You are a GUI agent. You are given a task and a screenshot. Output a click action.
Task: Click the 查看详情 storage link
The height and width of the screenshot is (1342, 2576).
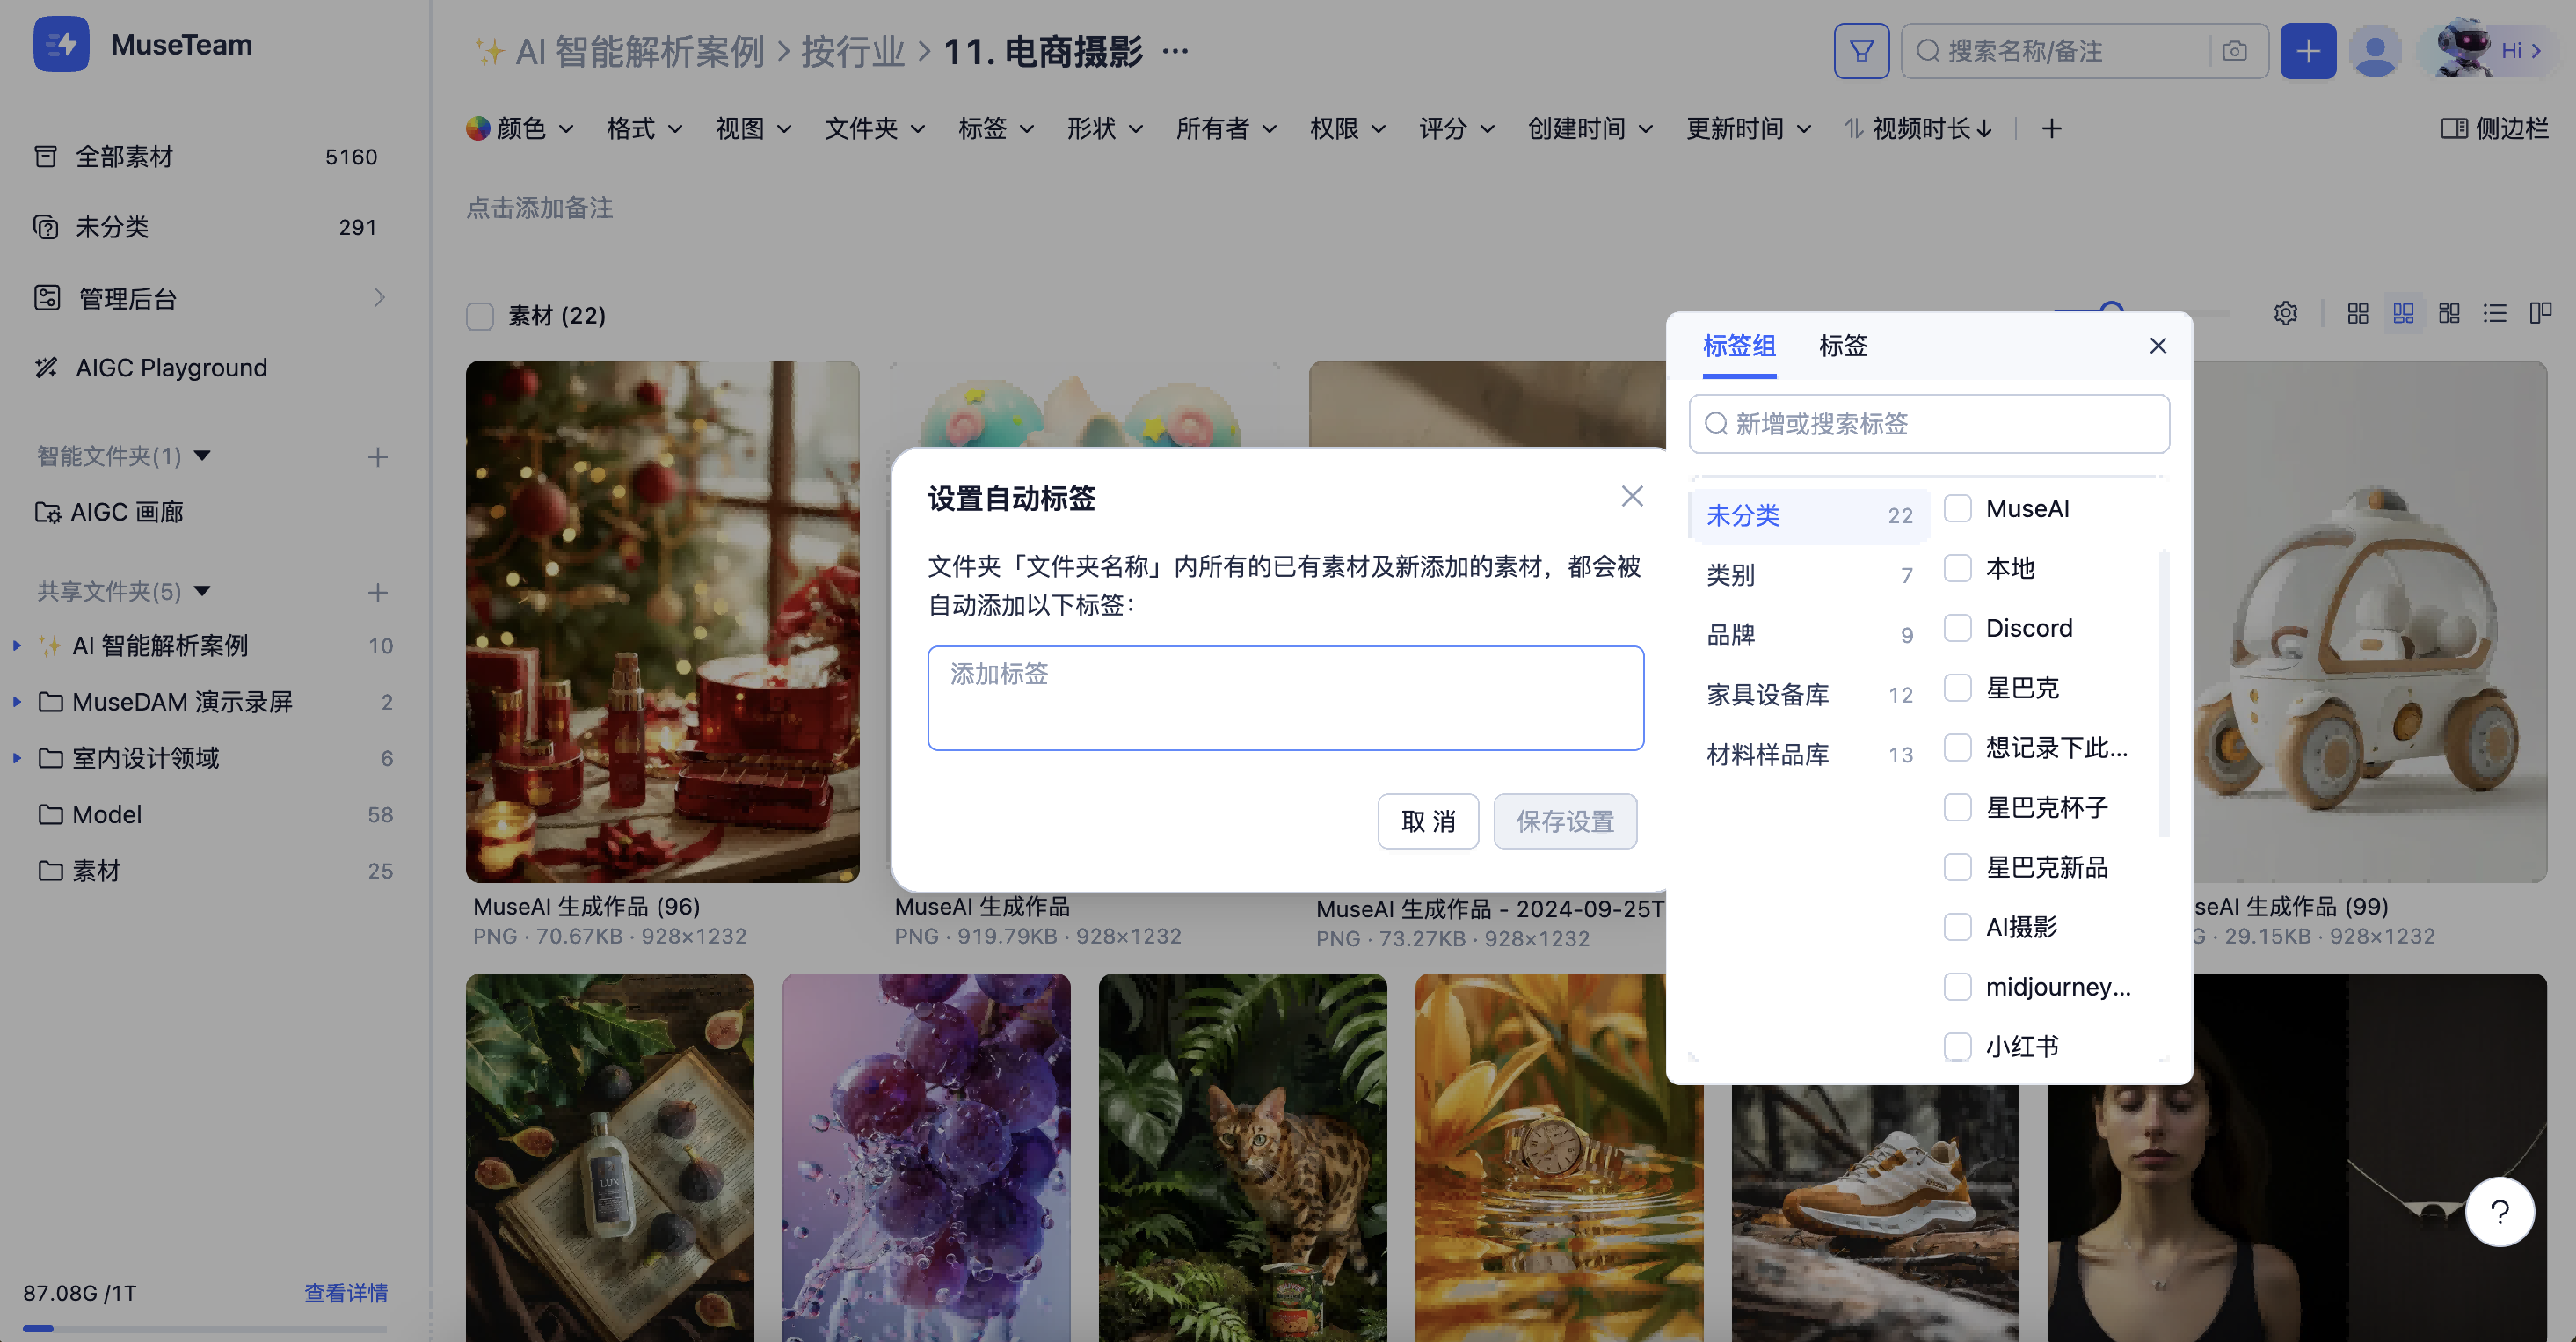[345, 1293]
